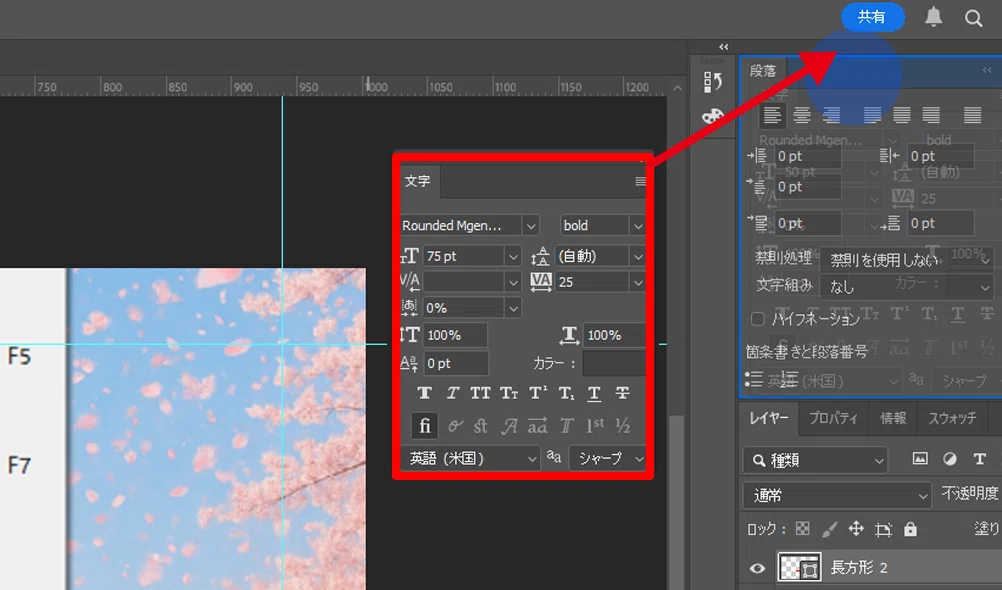The image size is (1002, 590).
Task: Open the シャープ anti-aliasing dropdown in 文字 panel
Action: [607, 458]
